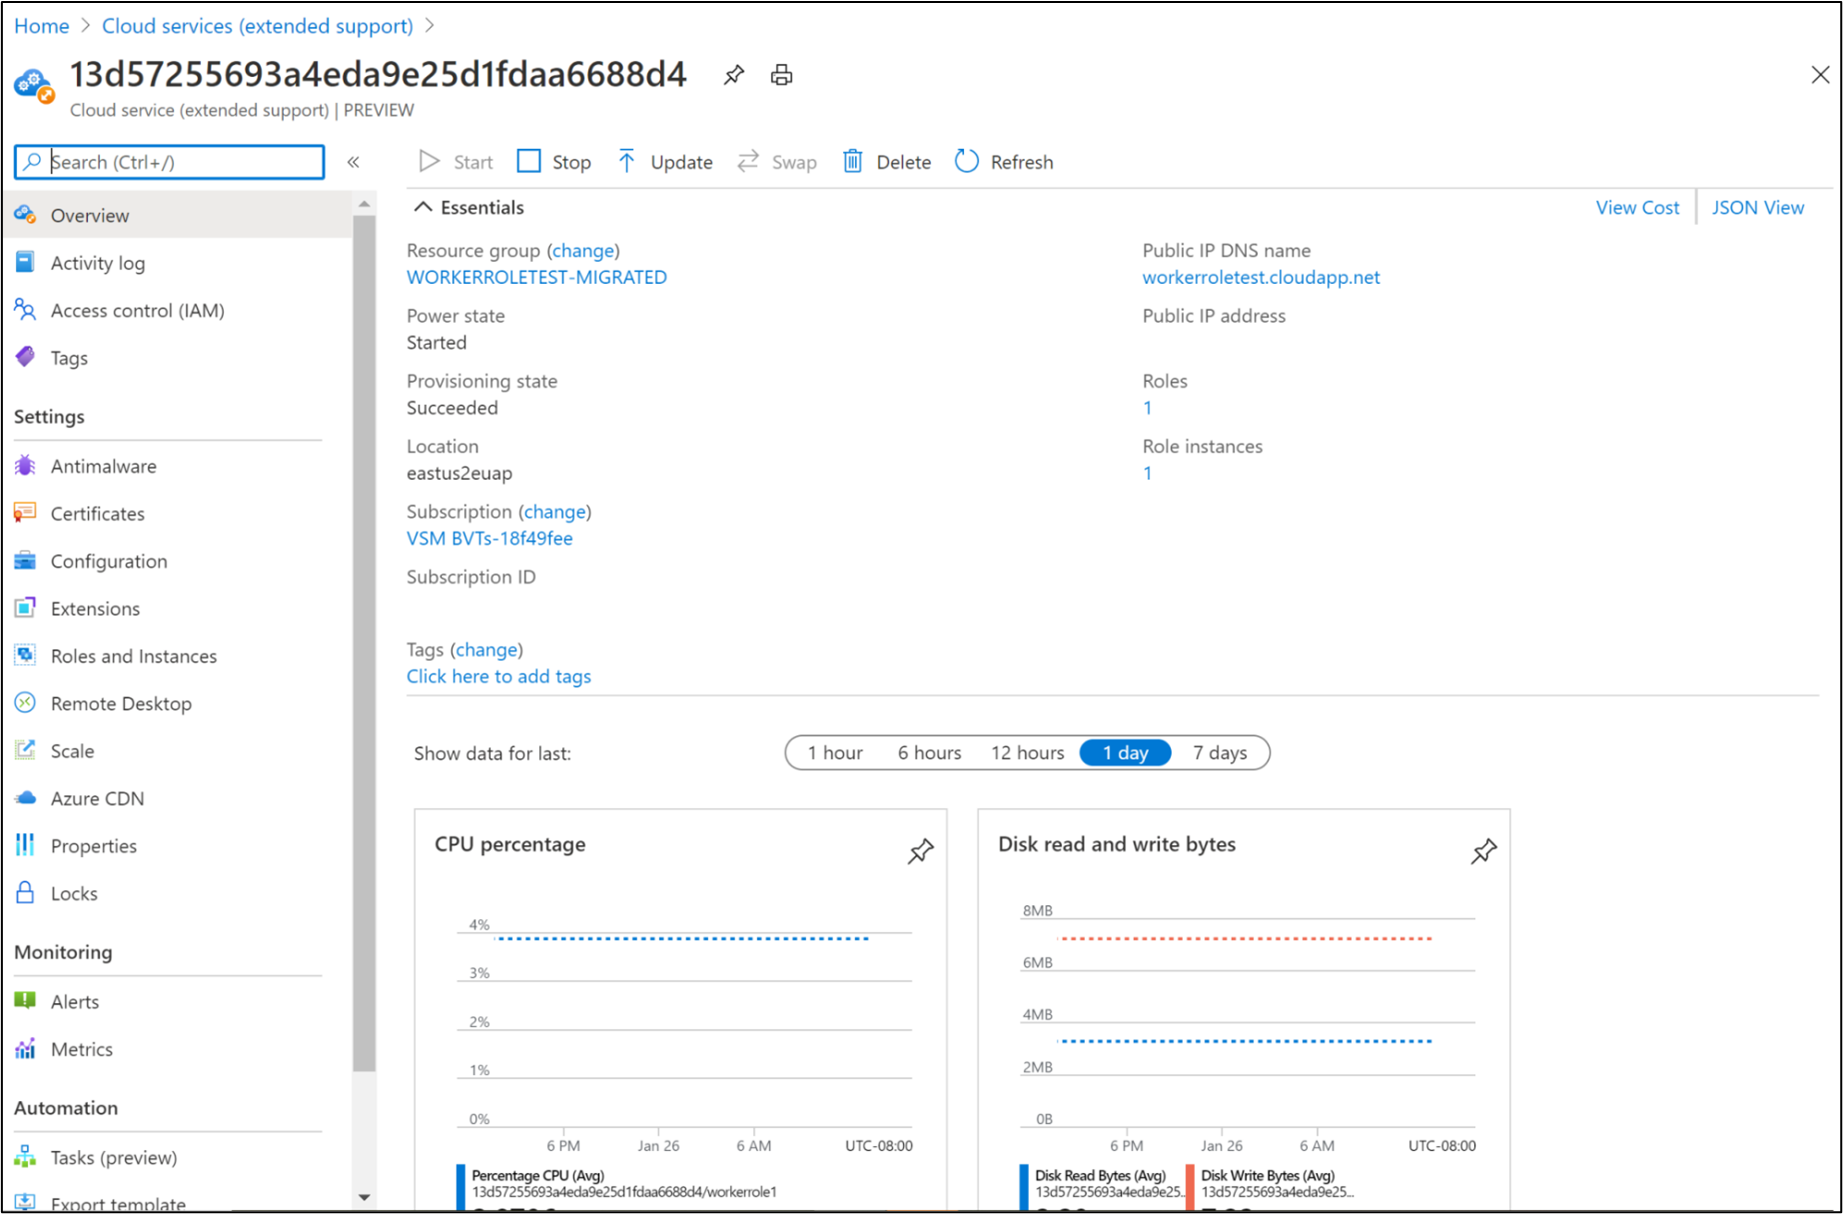Screen dimensions: 1843x1214
Task: Click the Alerts icon in sidebar
Action: (x=26, y=1001)
